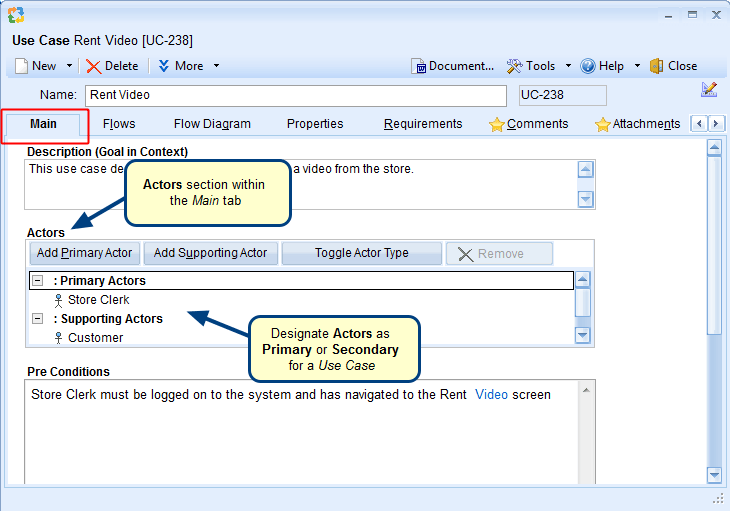Click the Toggle Actor Type button
Screen dimensions: 730x511
tap(361, 253)
